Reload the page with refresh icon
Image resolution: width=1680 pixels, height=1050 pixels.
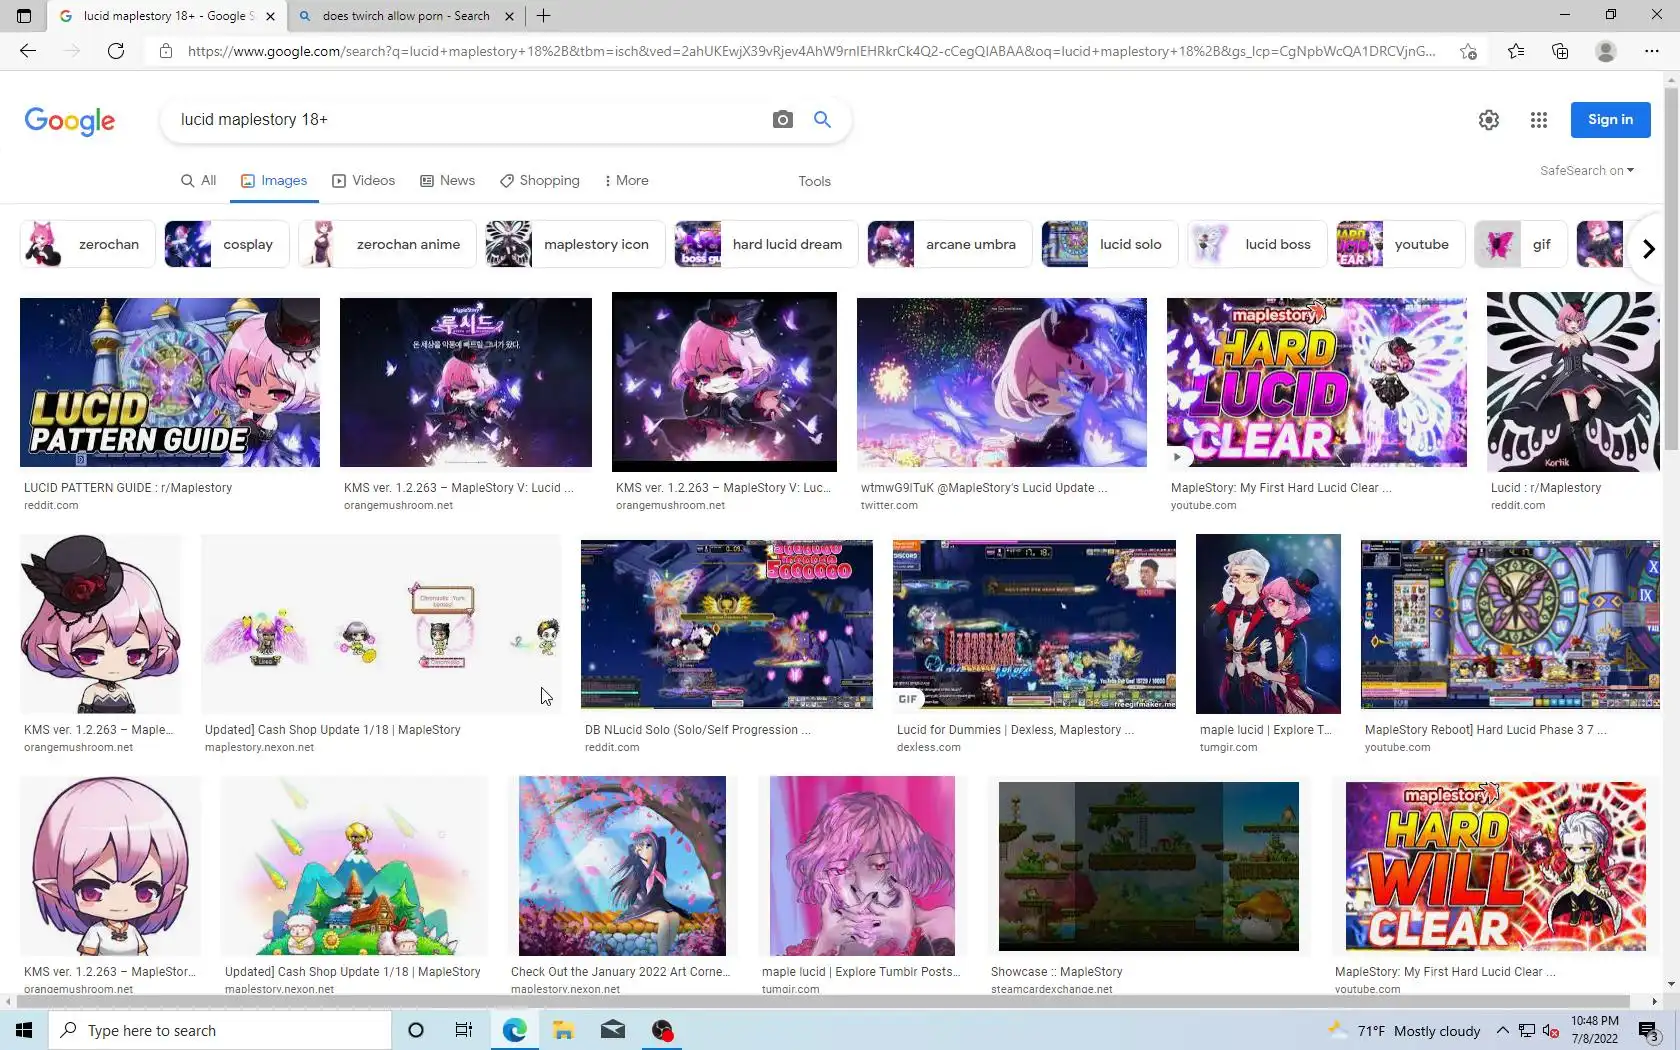pyautogui.click(x=116, y=51)
